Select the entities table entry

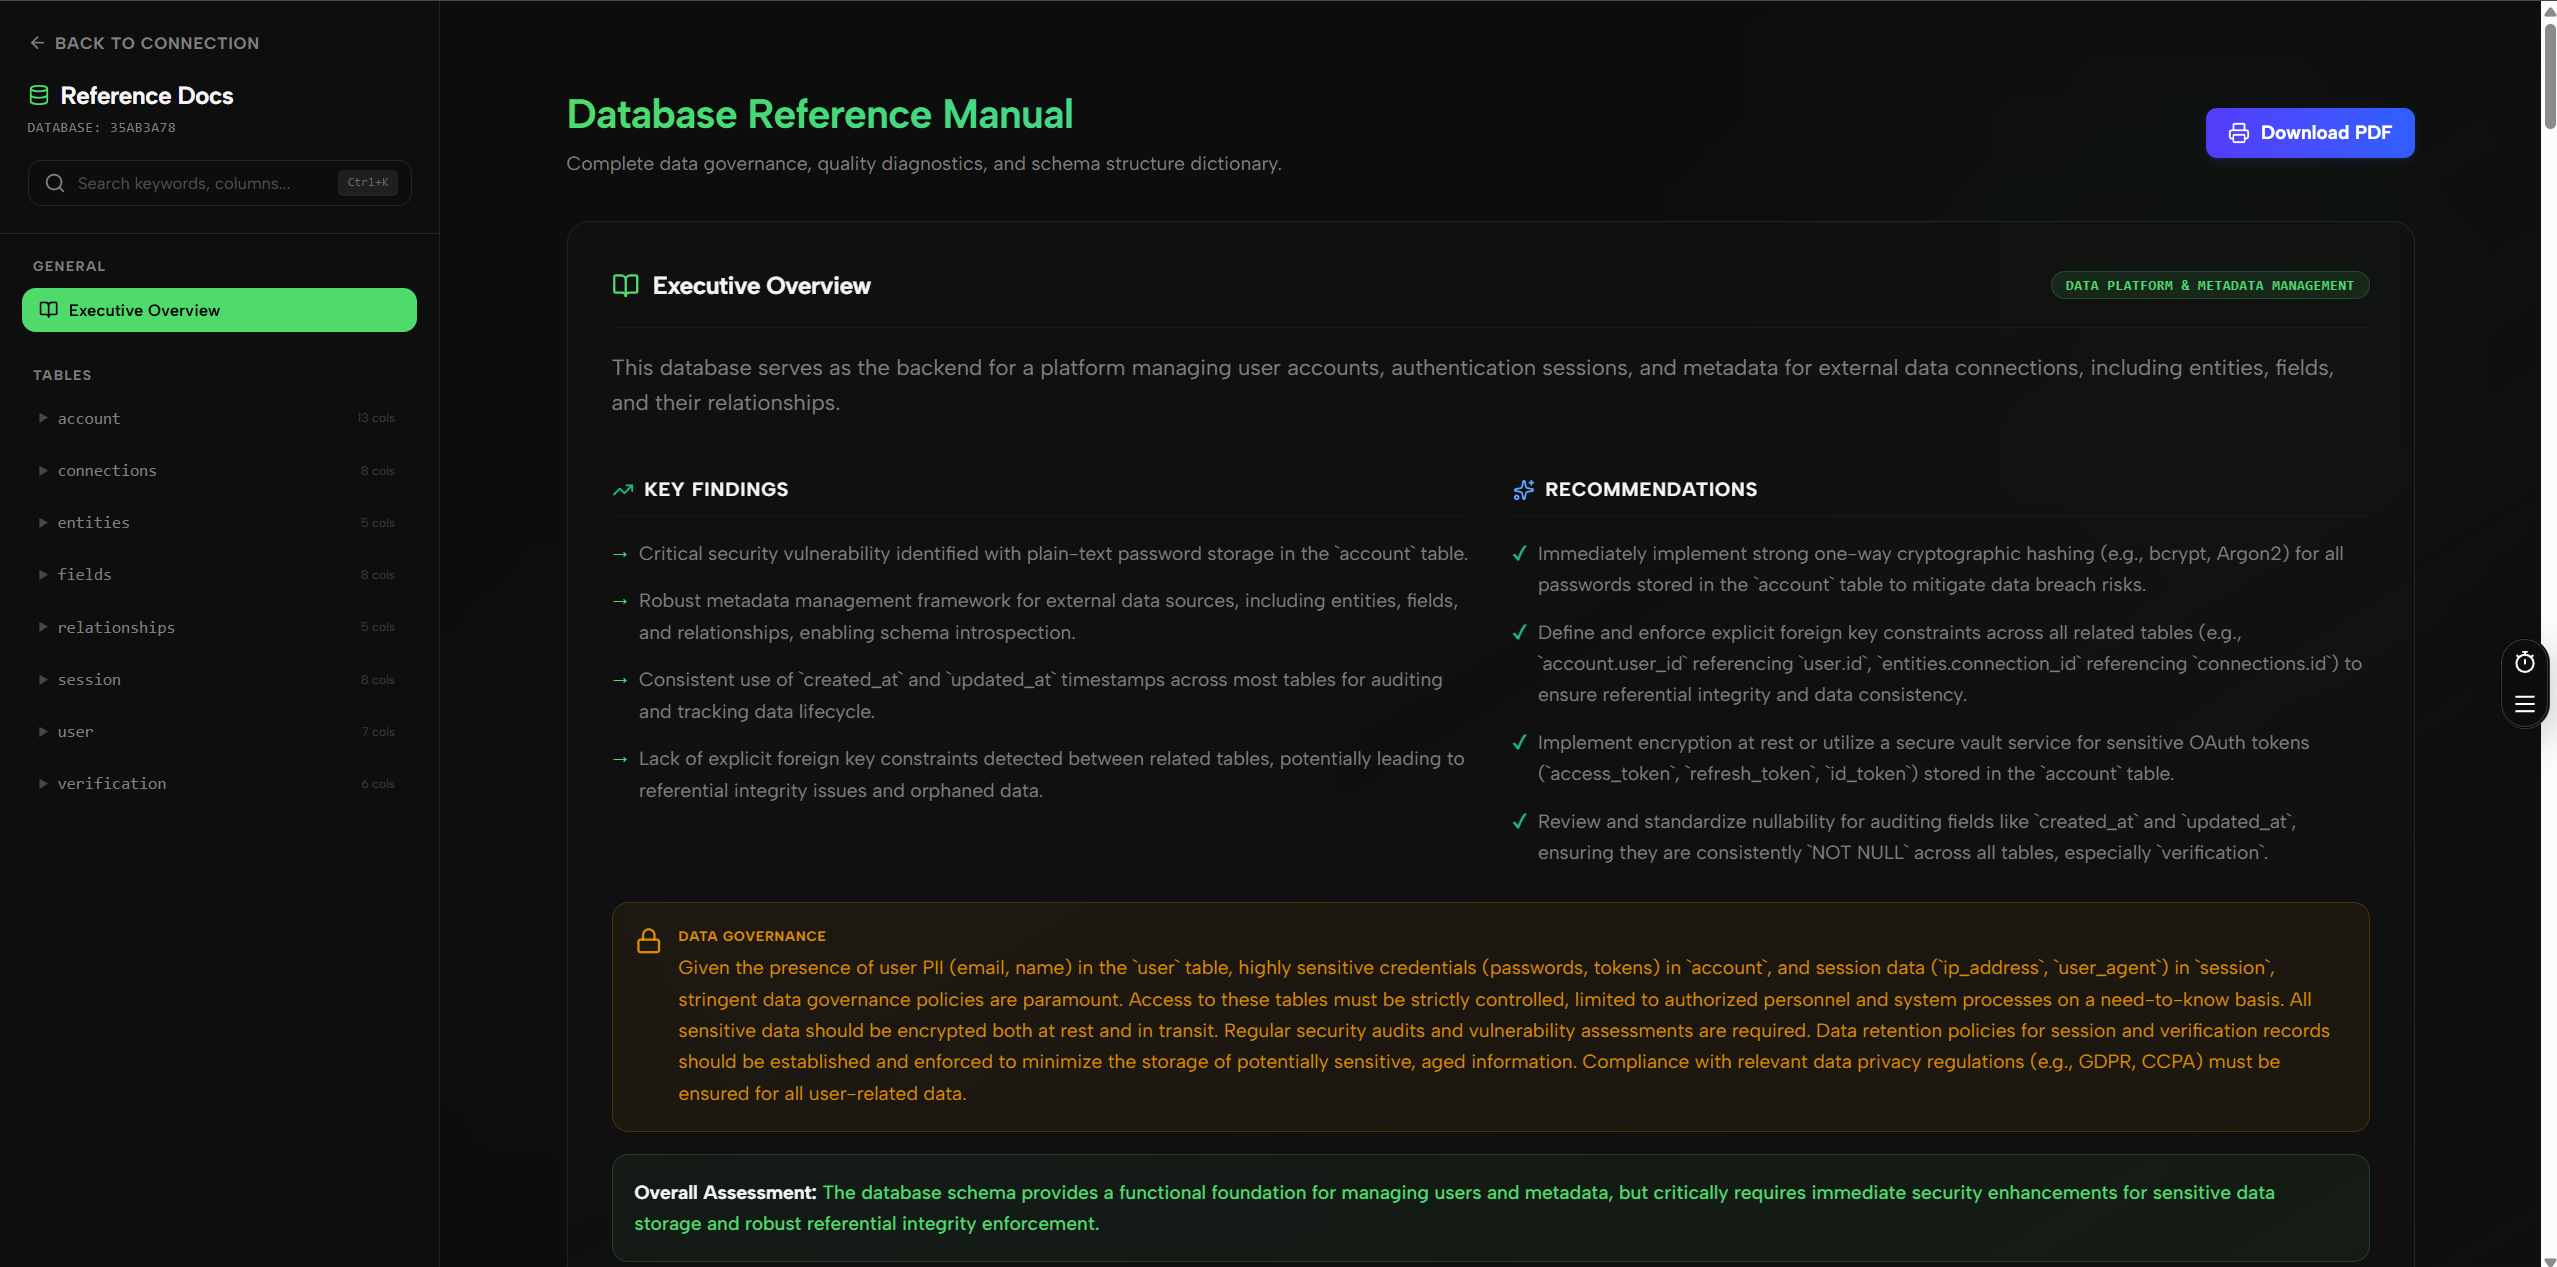(219, 522)
